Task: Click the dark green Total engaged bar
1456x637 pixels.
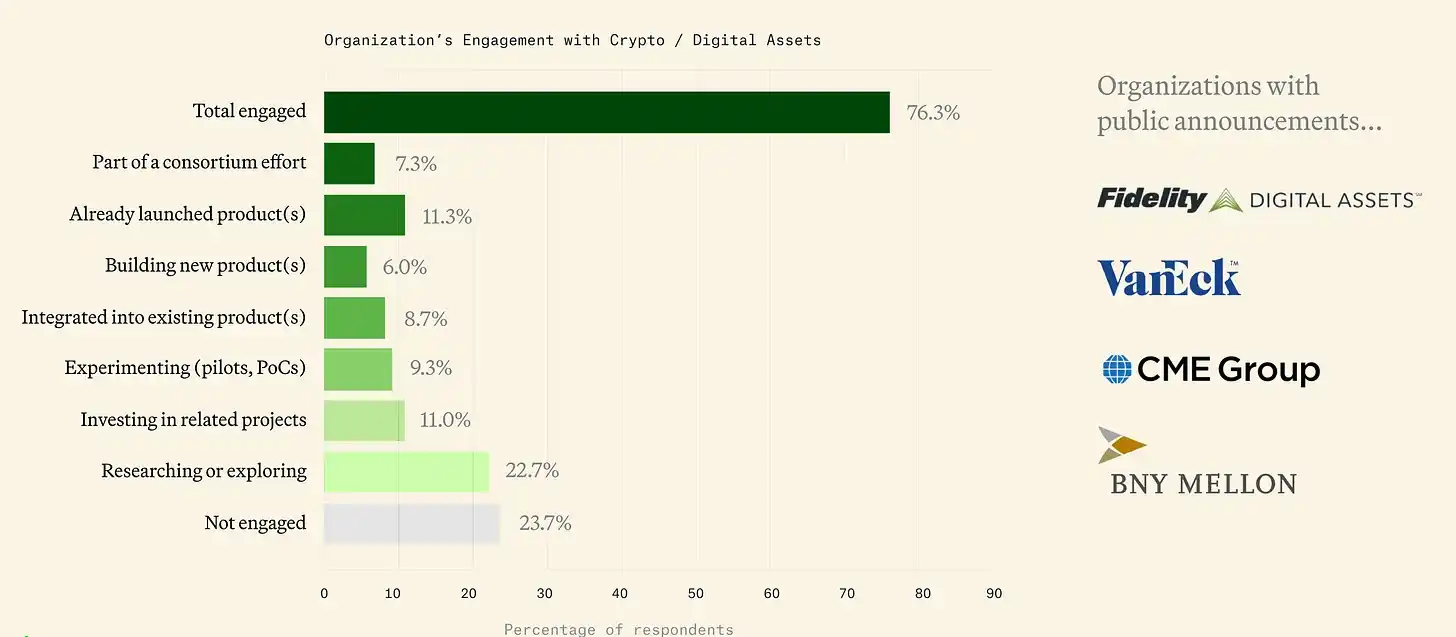Action: 606,112
